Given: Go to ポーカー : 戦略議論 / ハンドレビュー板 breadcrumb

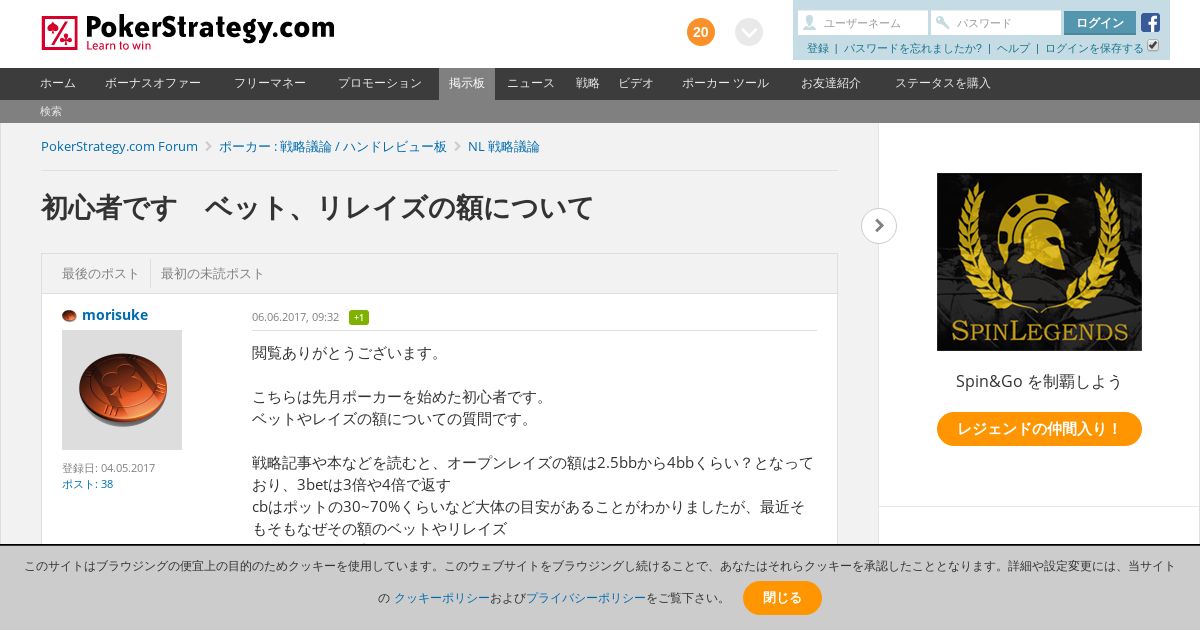Looking at the screenshot, I should (x=333, y=146).
